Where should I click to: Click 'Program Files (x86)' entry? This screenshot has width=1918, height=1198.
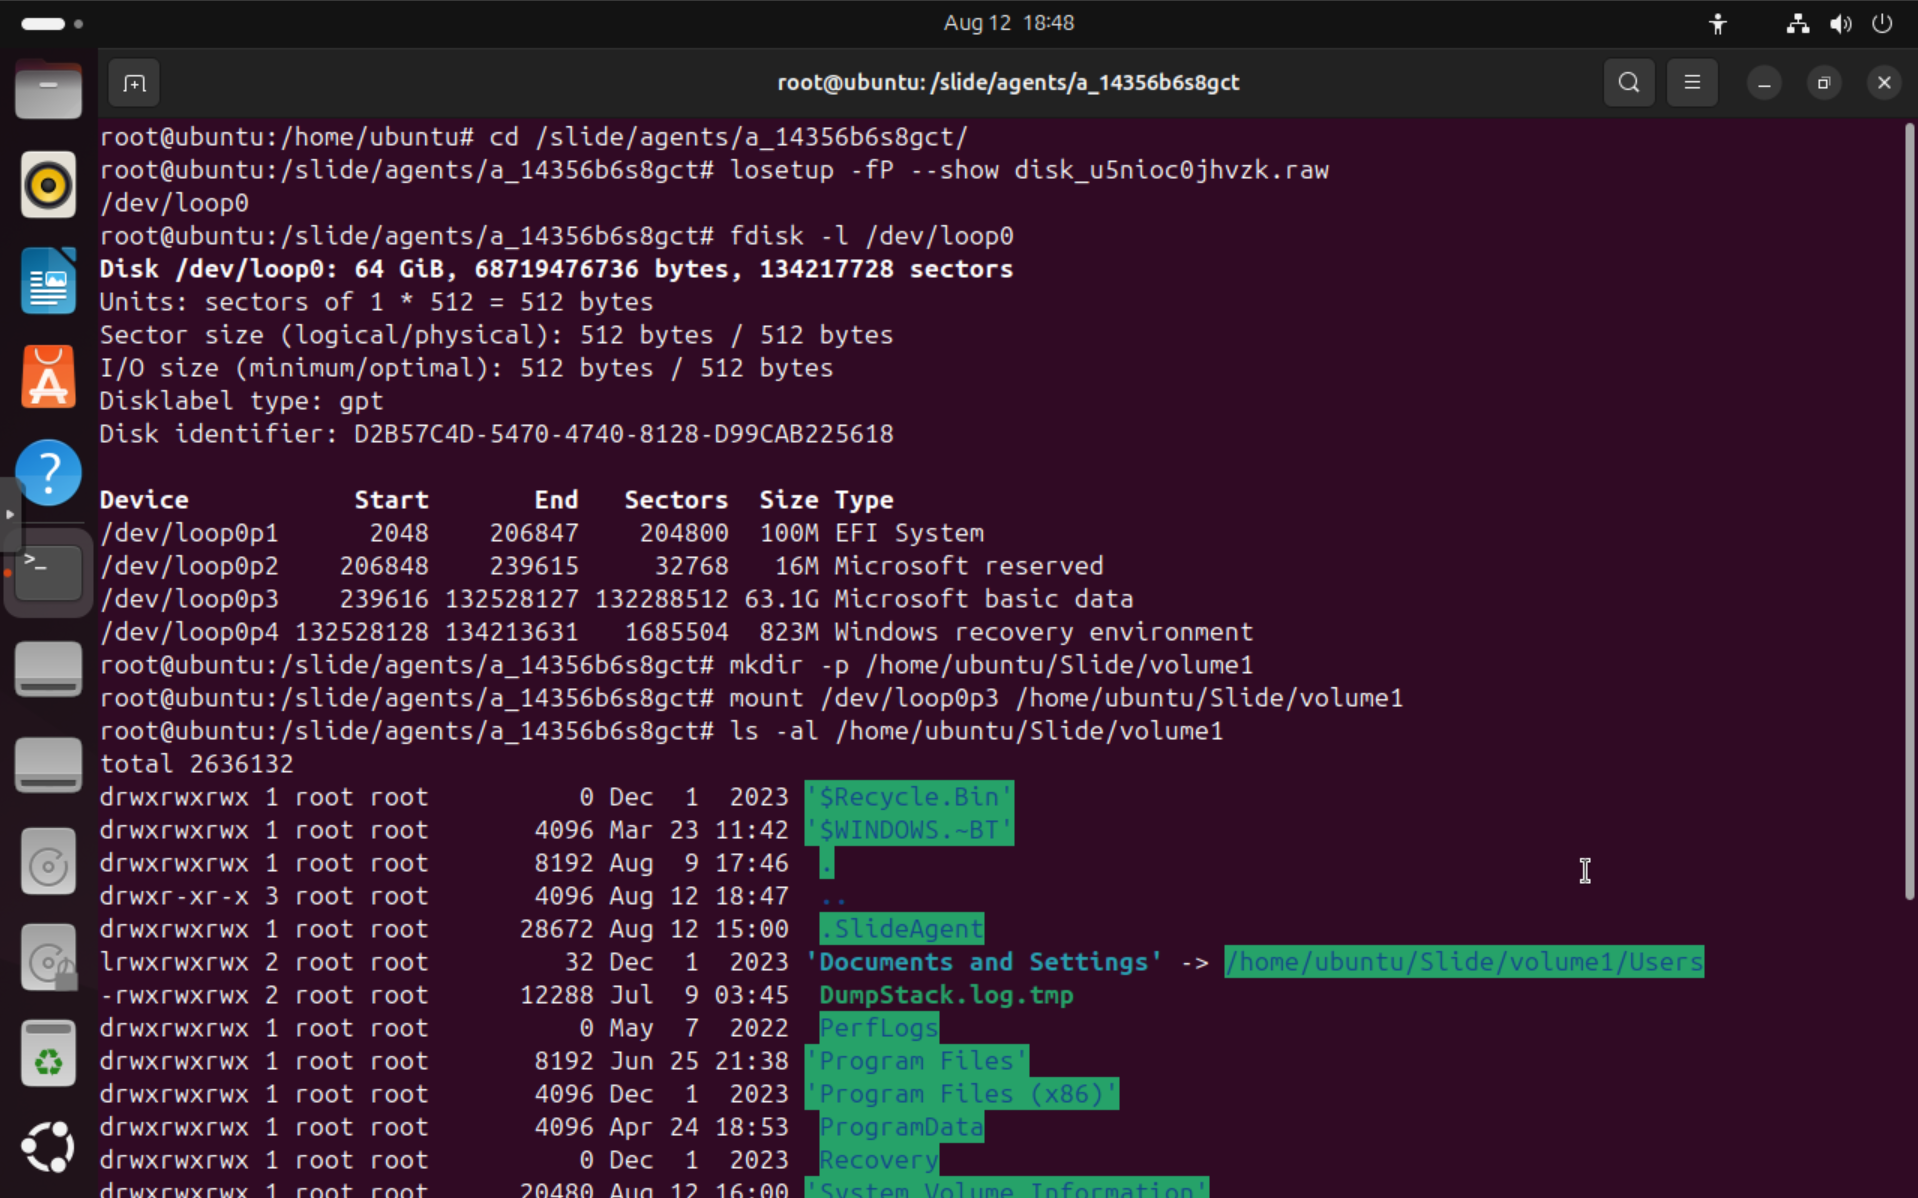pyautogui.click(x=961, y=1094)
